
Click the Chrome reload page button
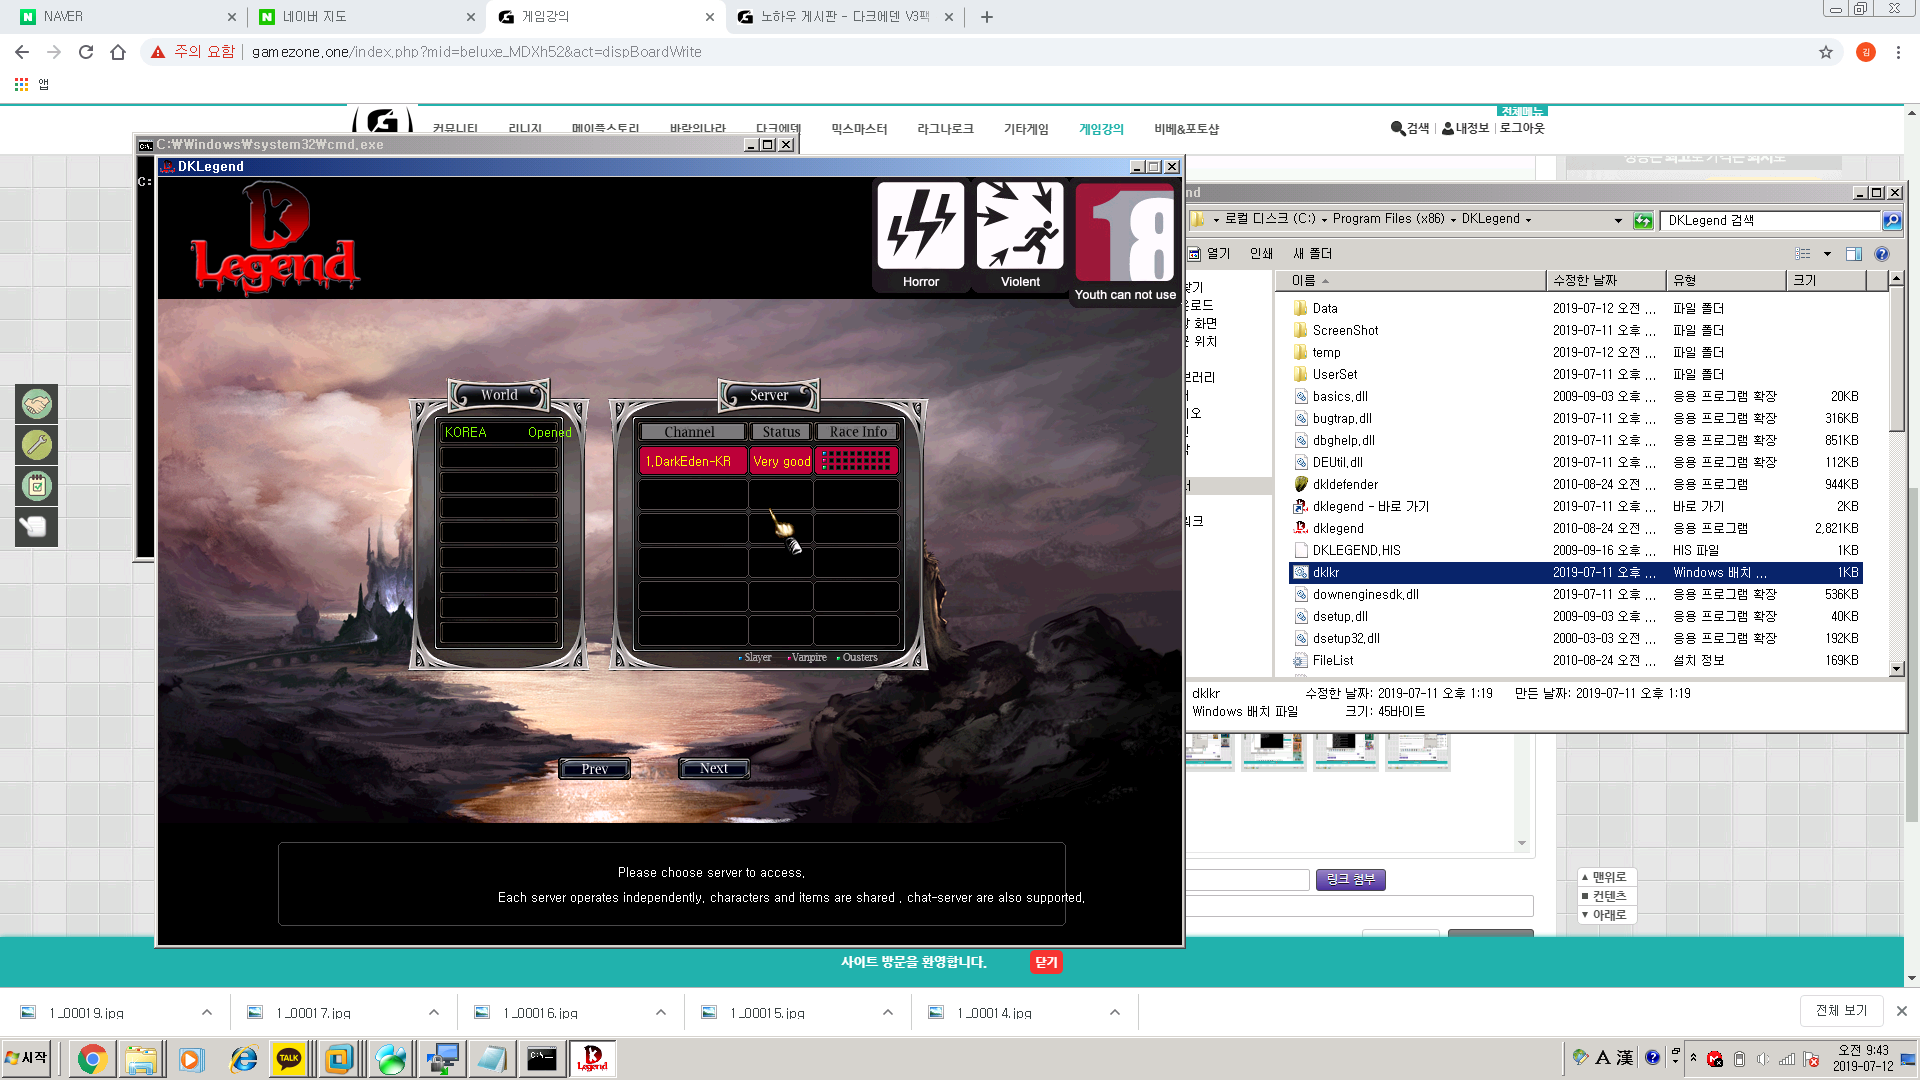86,52
